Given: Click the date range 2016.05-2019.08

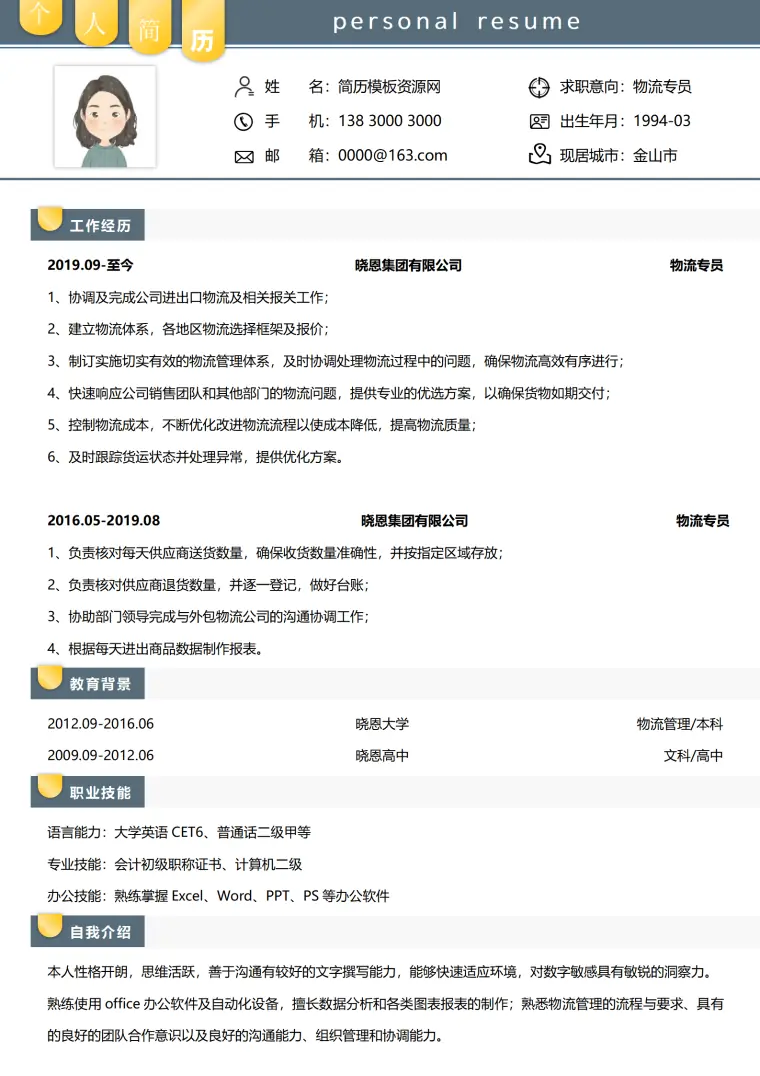Looking at the screenshot, I should click(x=104, y=520).
